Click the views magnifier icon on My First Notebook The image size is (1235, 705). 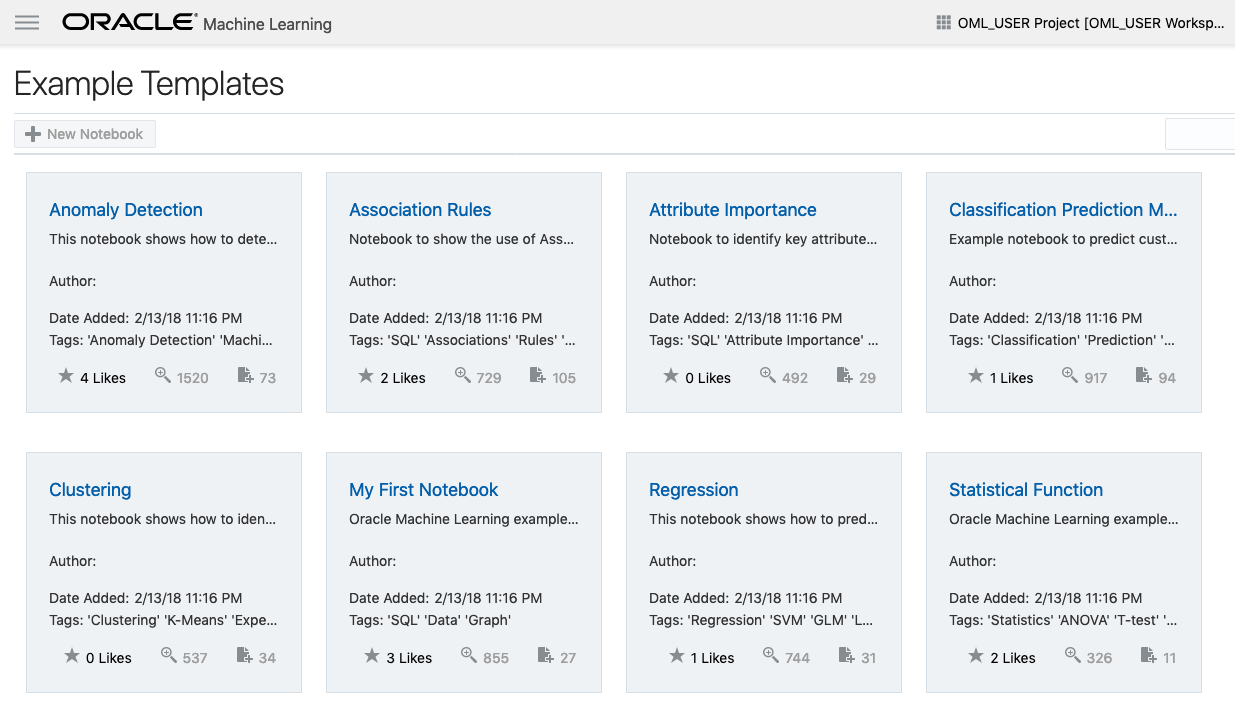[469, 656]
